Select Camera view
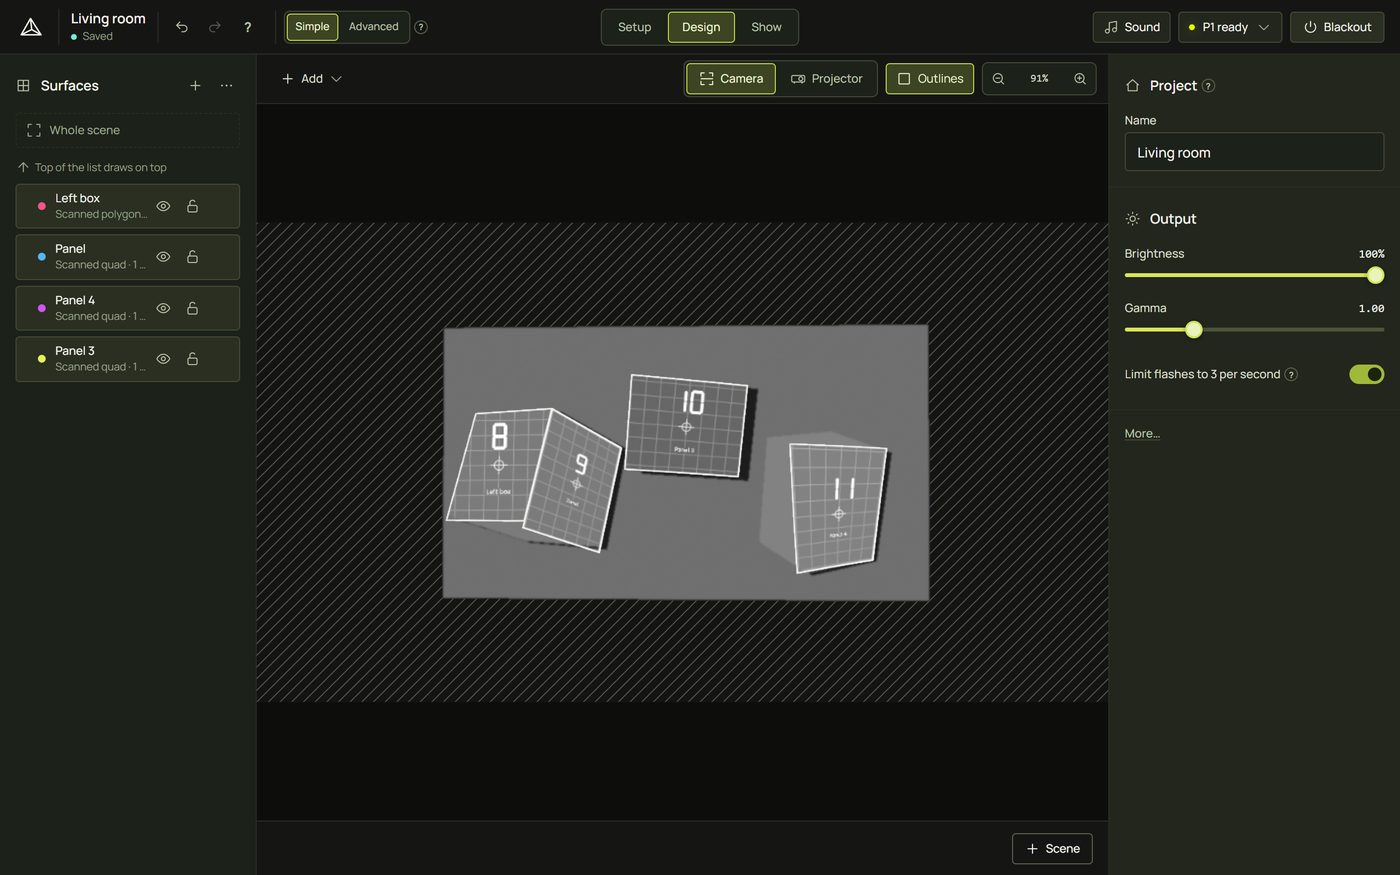 tap(731, 79)
